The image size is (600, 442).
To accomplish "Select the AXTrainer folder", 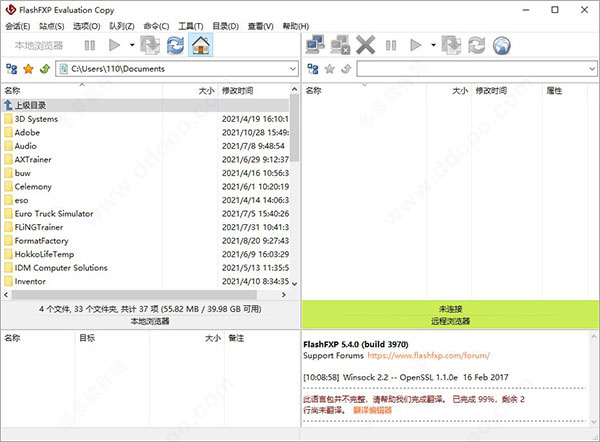I will 33,160.
